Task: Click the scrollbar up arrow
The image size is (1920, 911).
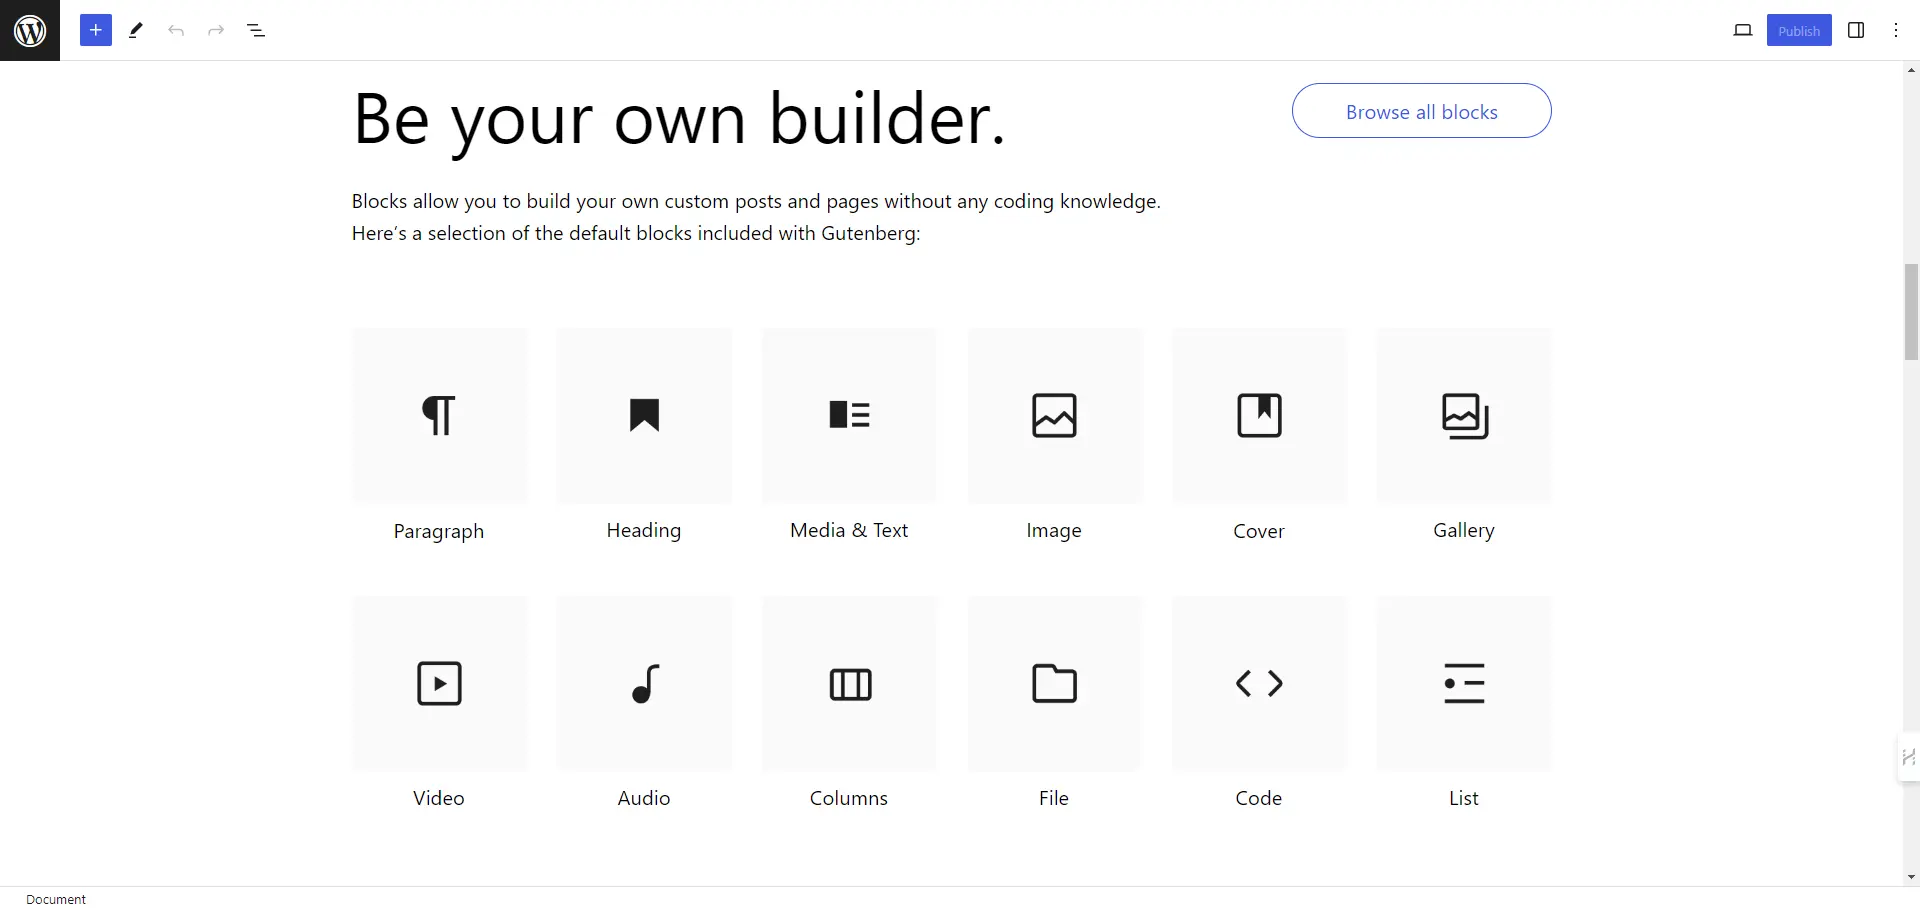Action: pyautogui.click(x=1912, y=70)
